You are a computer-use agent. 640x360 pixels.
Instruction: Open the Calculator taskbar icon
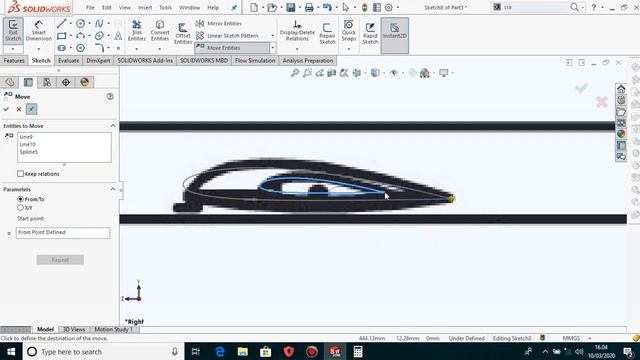click(x=358, y=352)
